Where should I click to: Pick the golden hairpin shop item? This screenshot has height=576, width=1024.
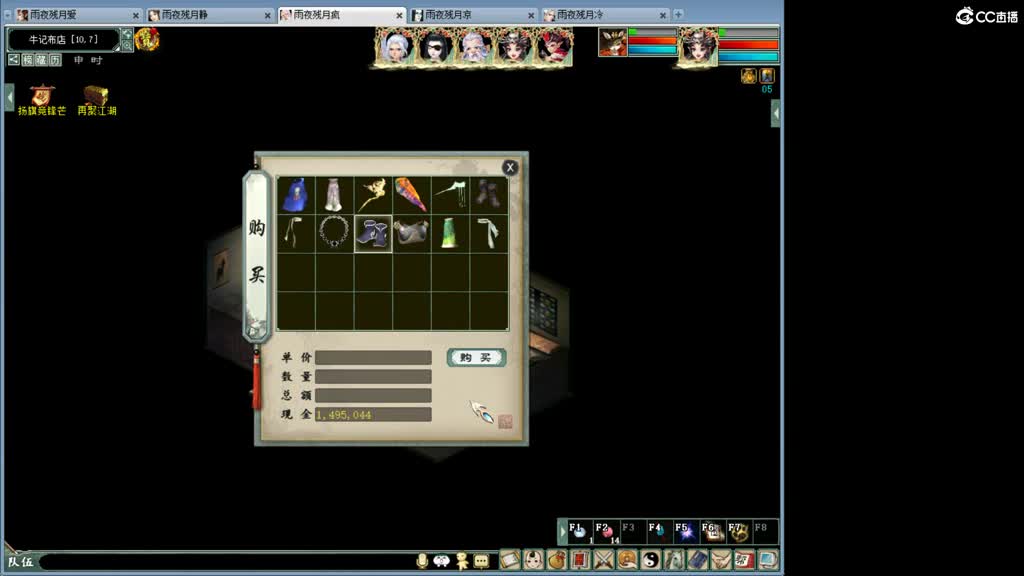tap(373, 195)
